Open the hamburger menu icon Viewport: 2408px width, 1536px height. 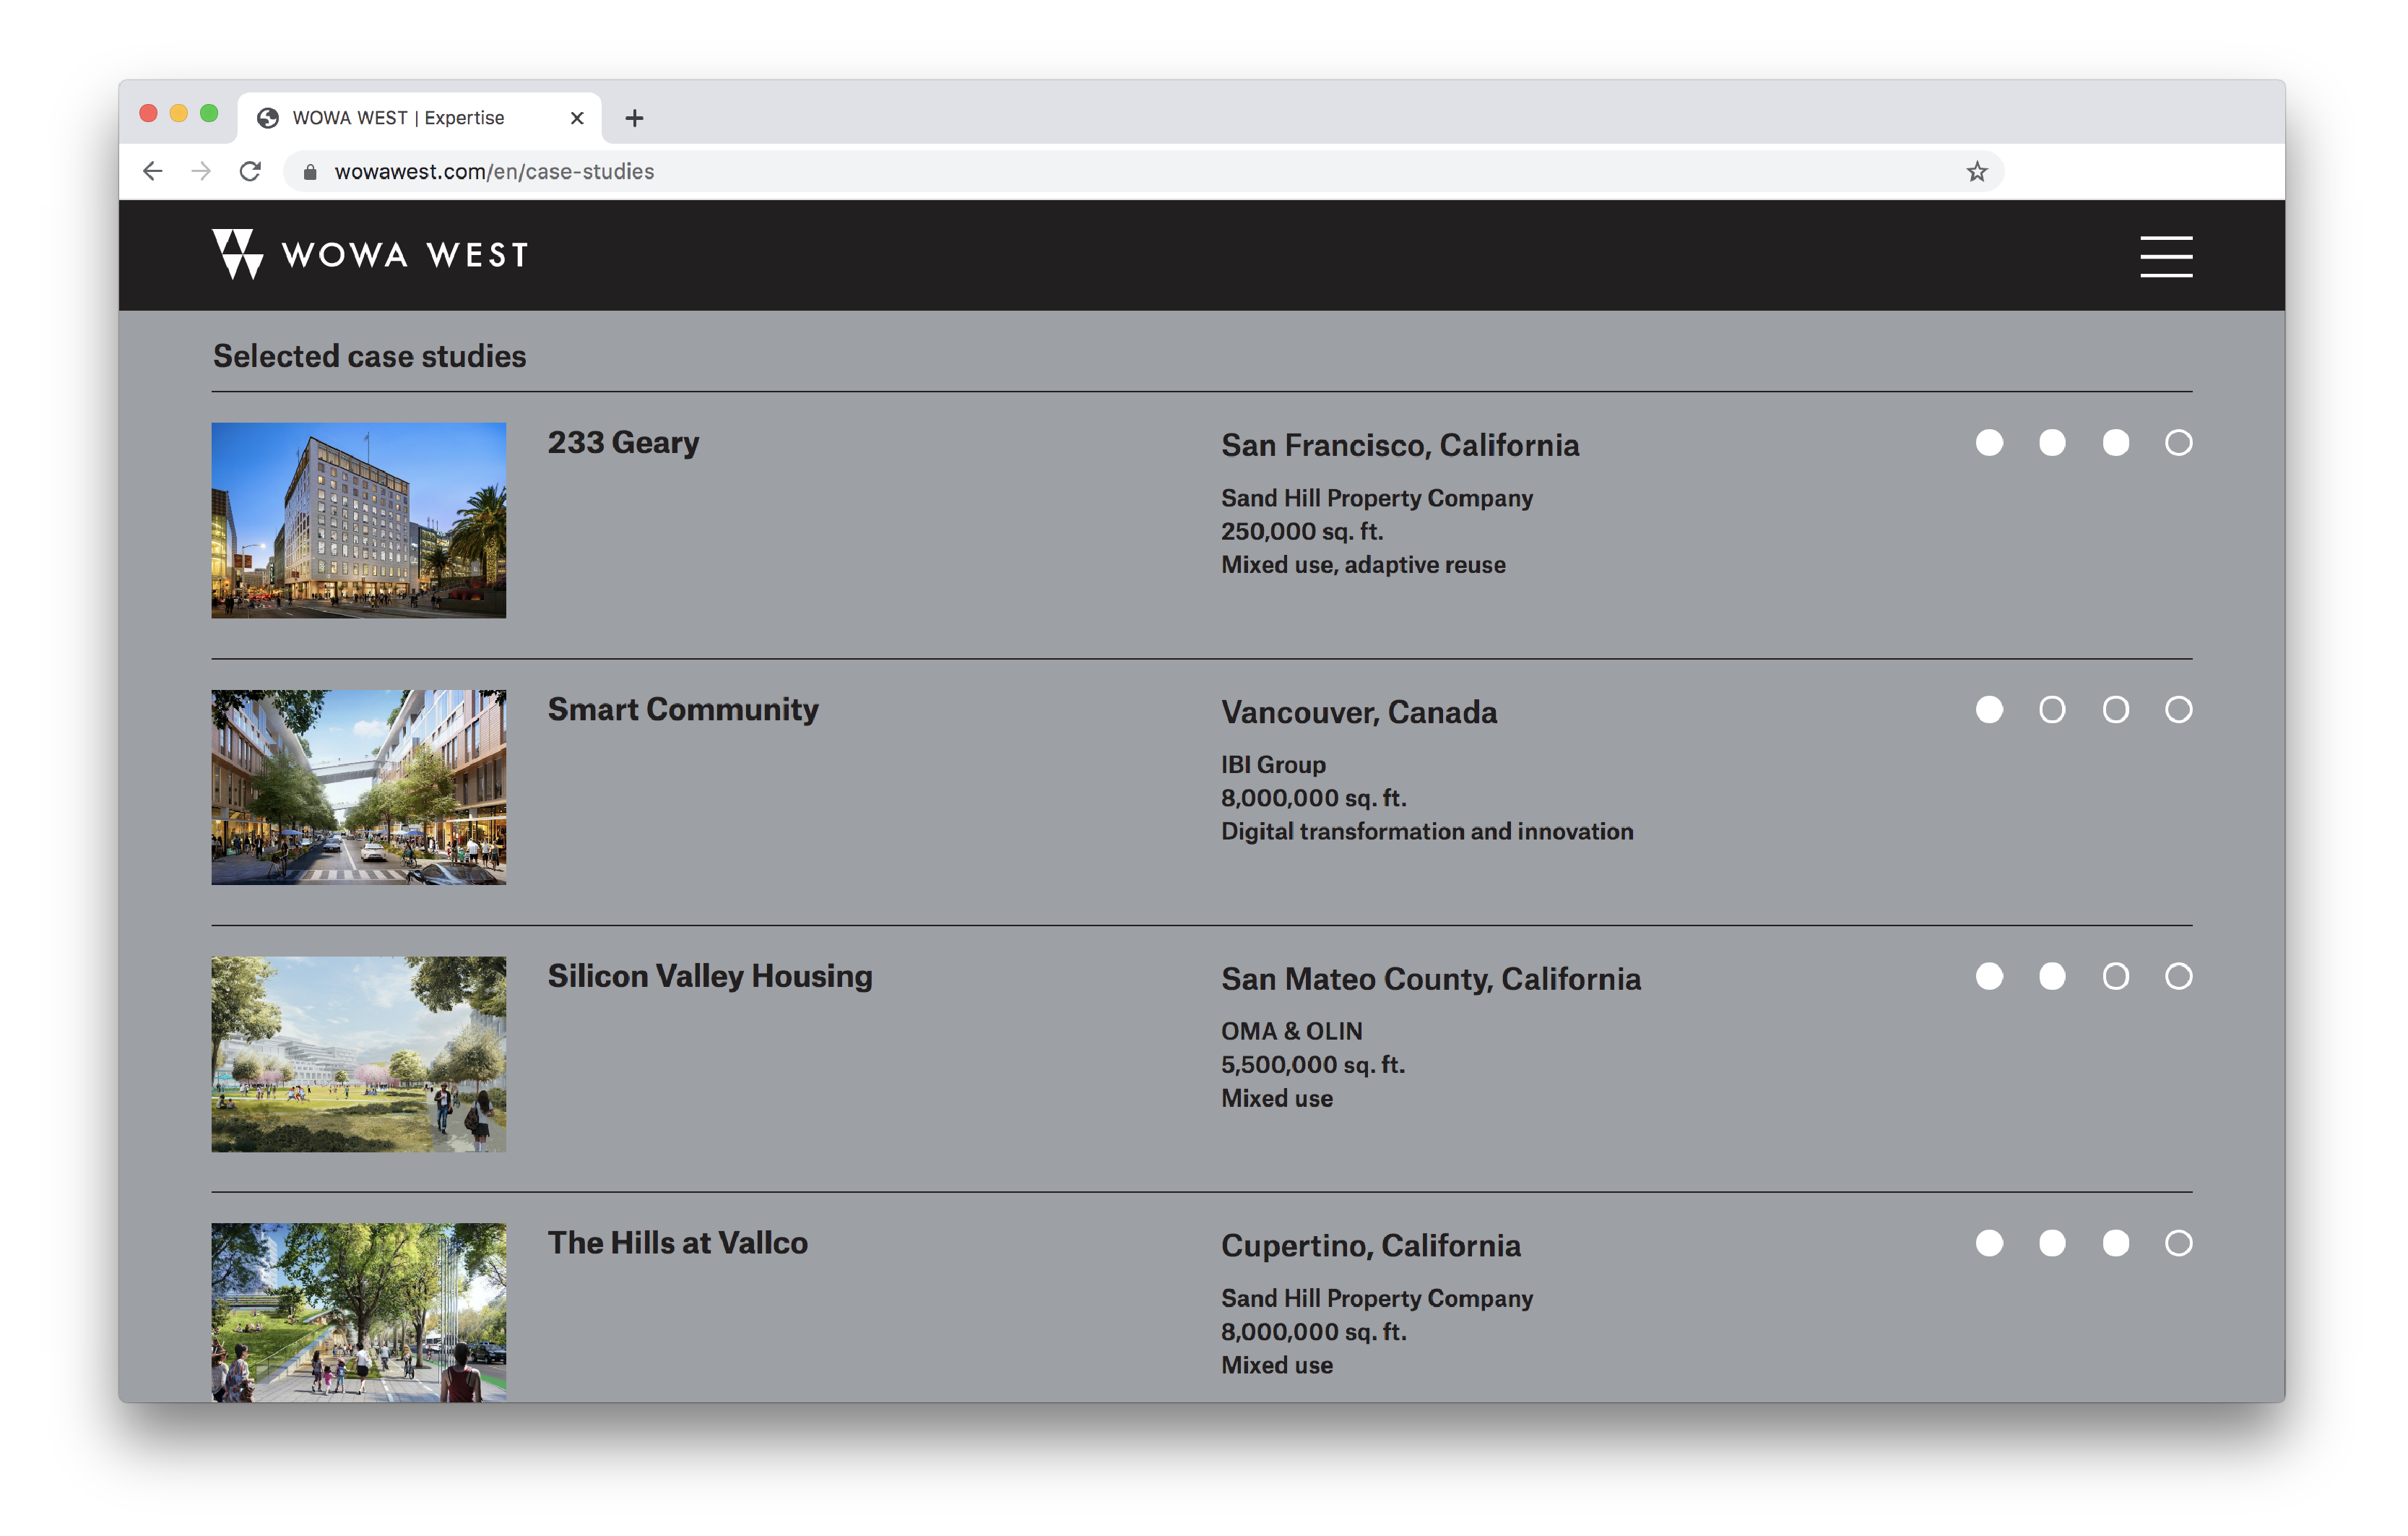tap(2166, 256)
